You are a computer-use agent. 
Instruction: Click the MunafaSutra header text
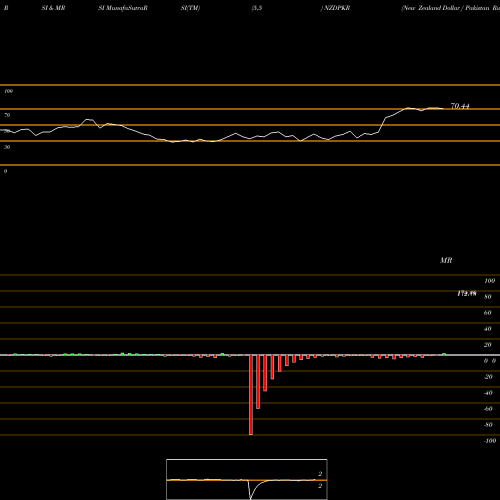pyautogui.click(x=123, y=8)
